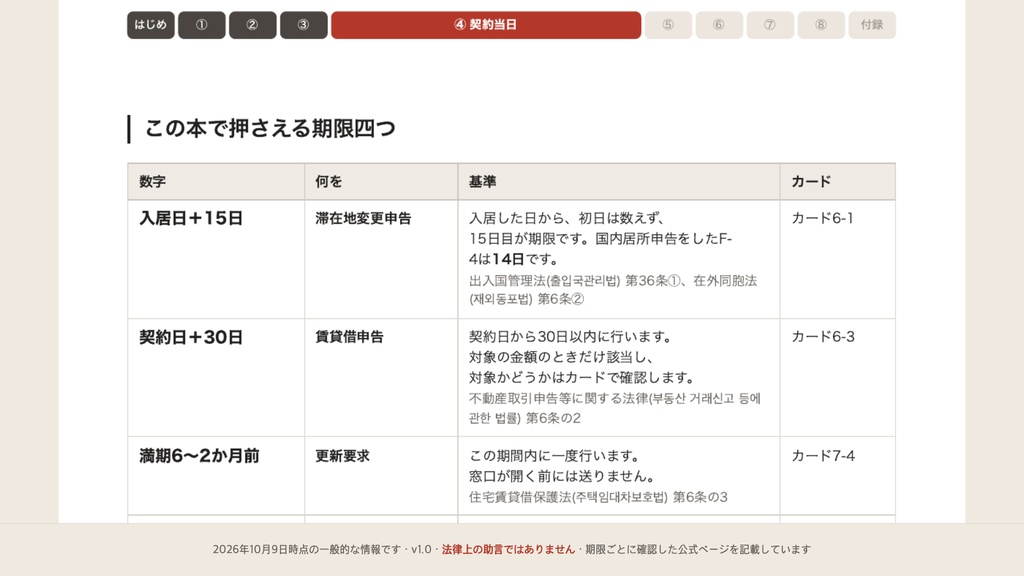Go to chapter ① tab
Image resolution: width=1024 pixels, height=576 pixels.
click(202, 25)
